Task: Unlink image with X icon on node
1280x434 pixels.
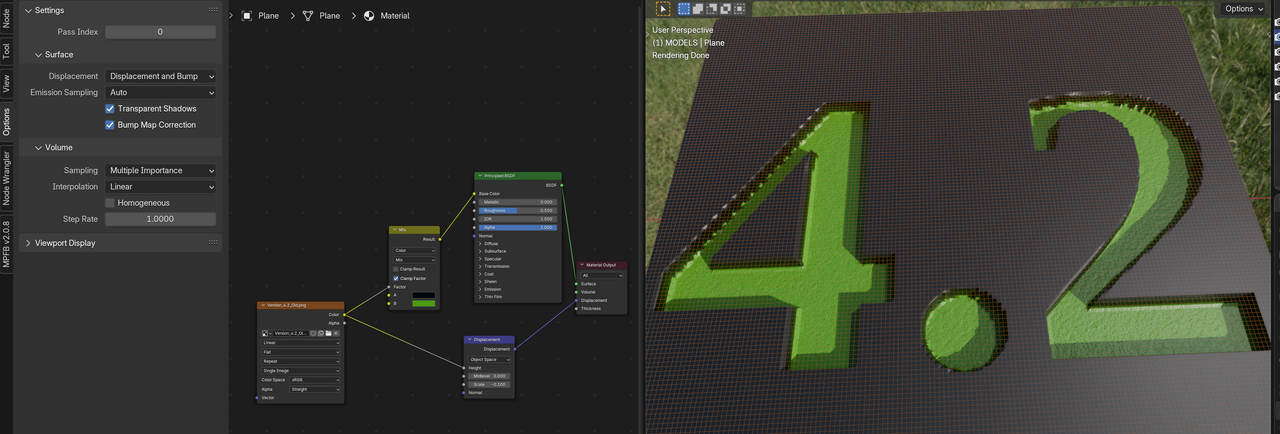Action: (336, 333)
